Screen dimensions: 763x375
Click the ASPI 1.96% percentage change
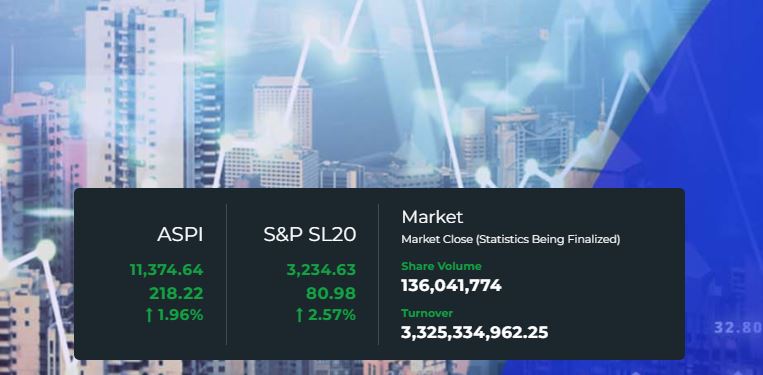click(181, 315)
